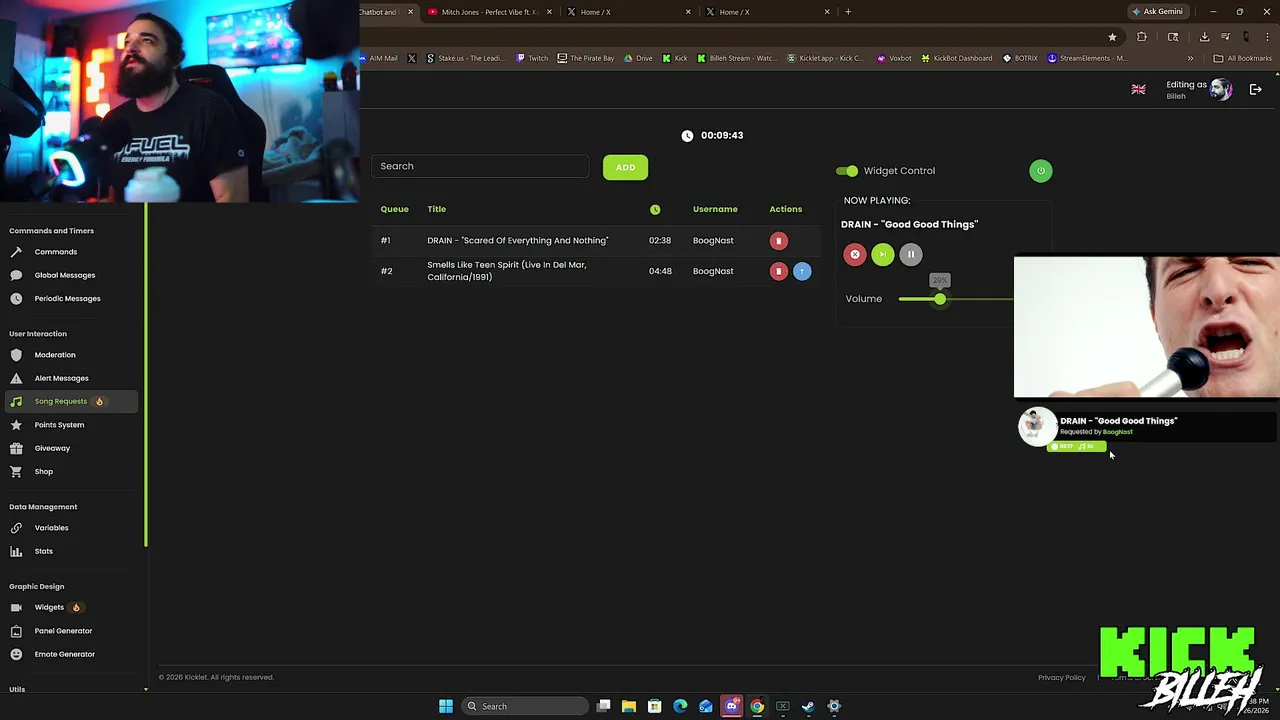Click the Privacy Policy link
Image resolution: width=1280 pixels, height=720 pixels.
pos(1061,678)
